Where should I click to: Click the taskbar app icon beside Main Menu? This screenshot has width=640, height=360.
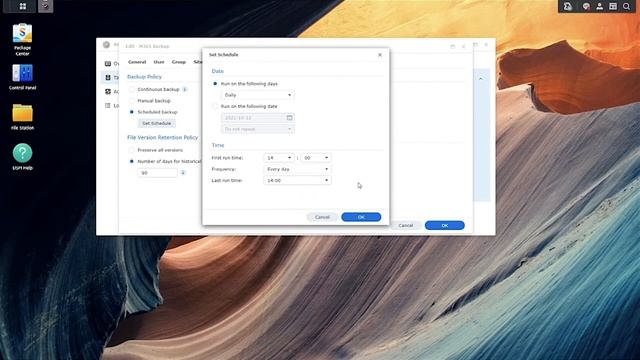45,6
